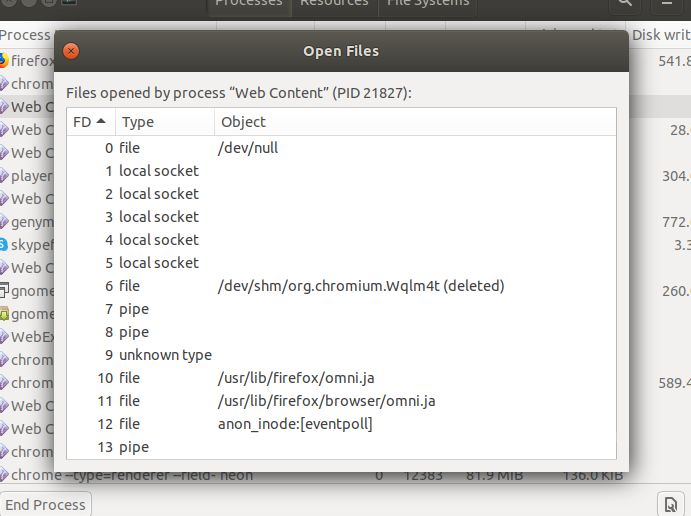Viewport: 691px width, 516px height.
Task: Select FD 2 local socket row
Action: pyautogui.click(x=341, y=194)
